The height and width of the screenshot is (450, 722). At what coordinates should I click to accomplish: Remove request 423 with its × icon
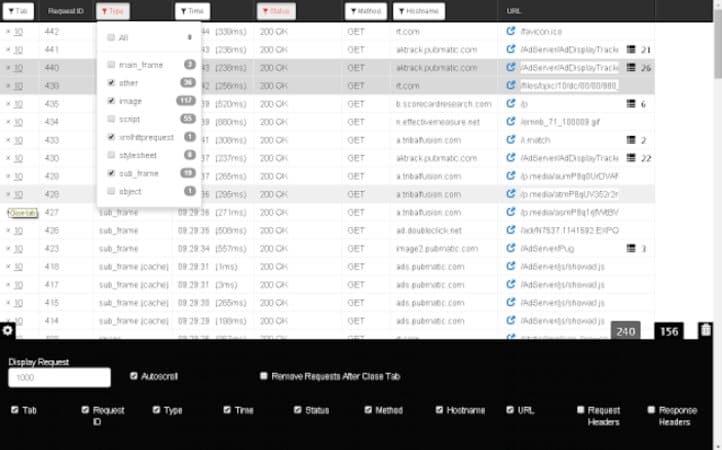click(x=8, y=248)
